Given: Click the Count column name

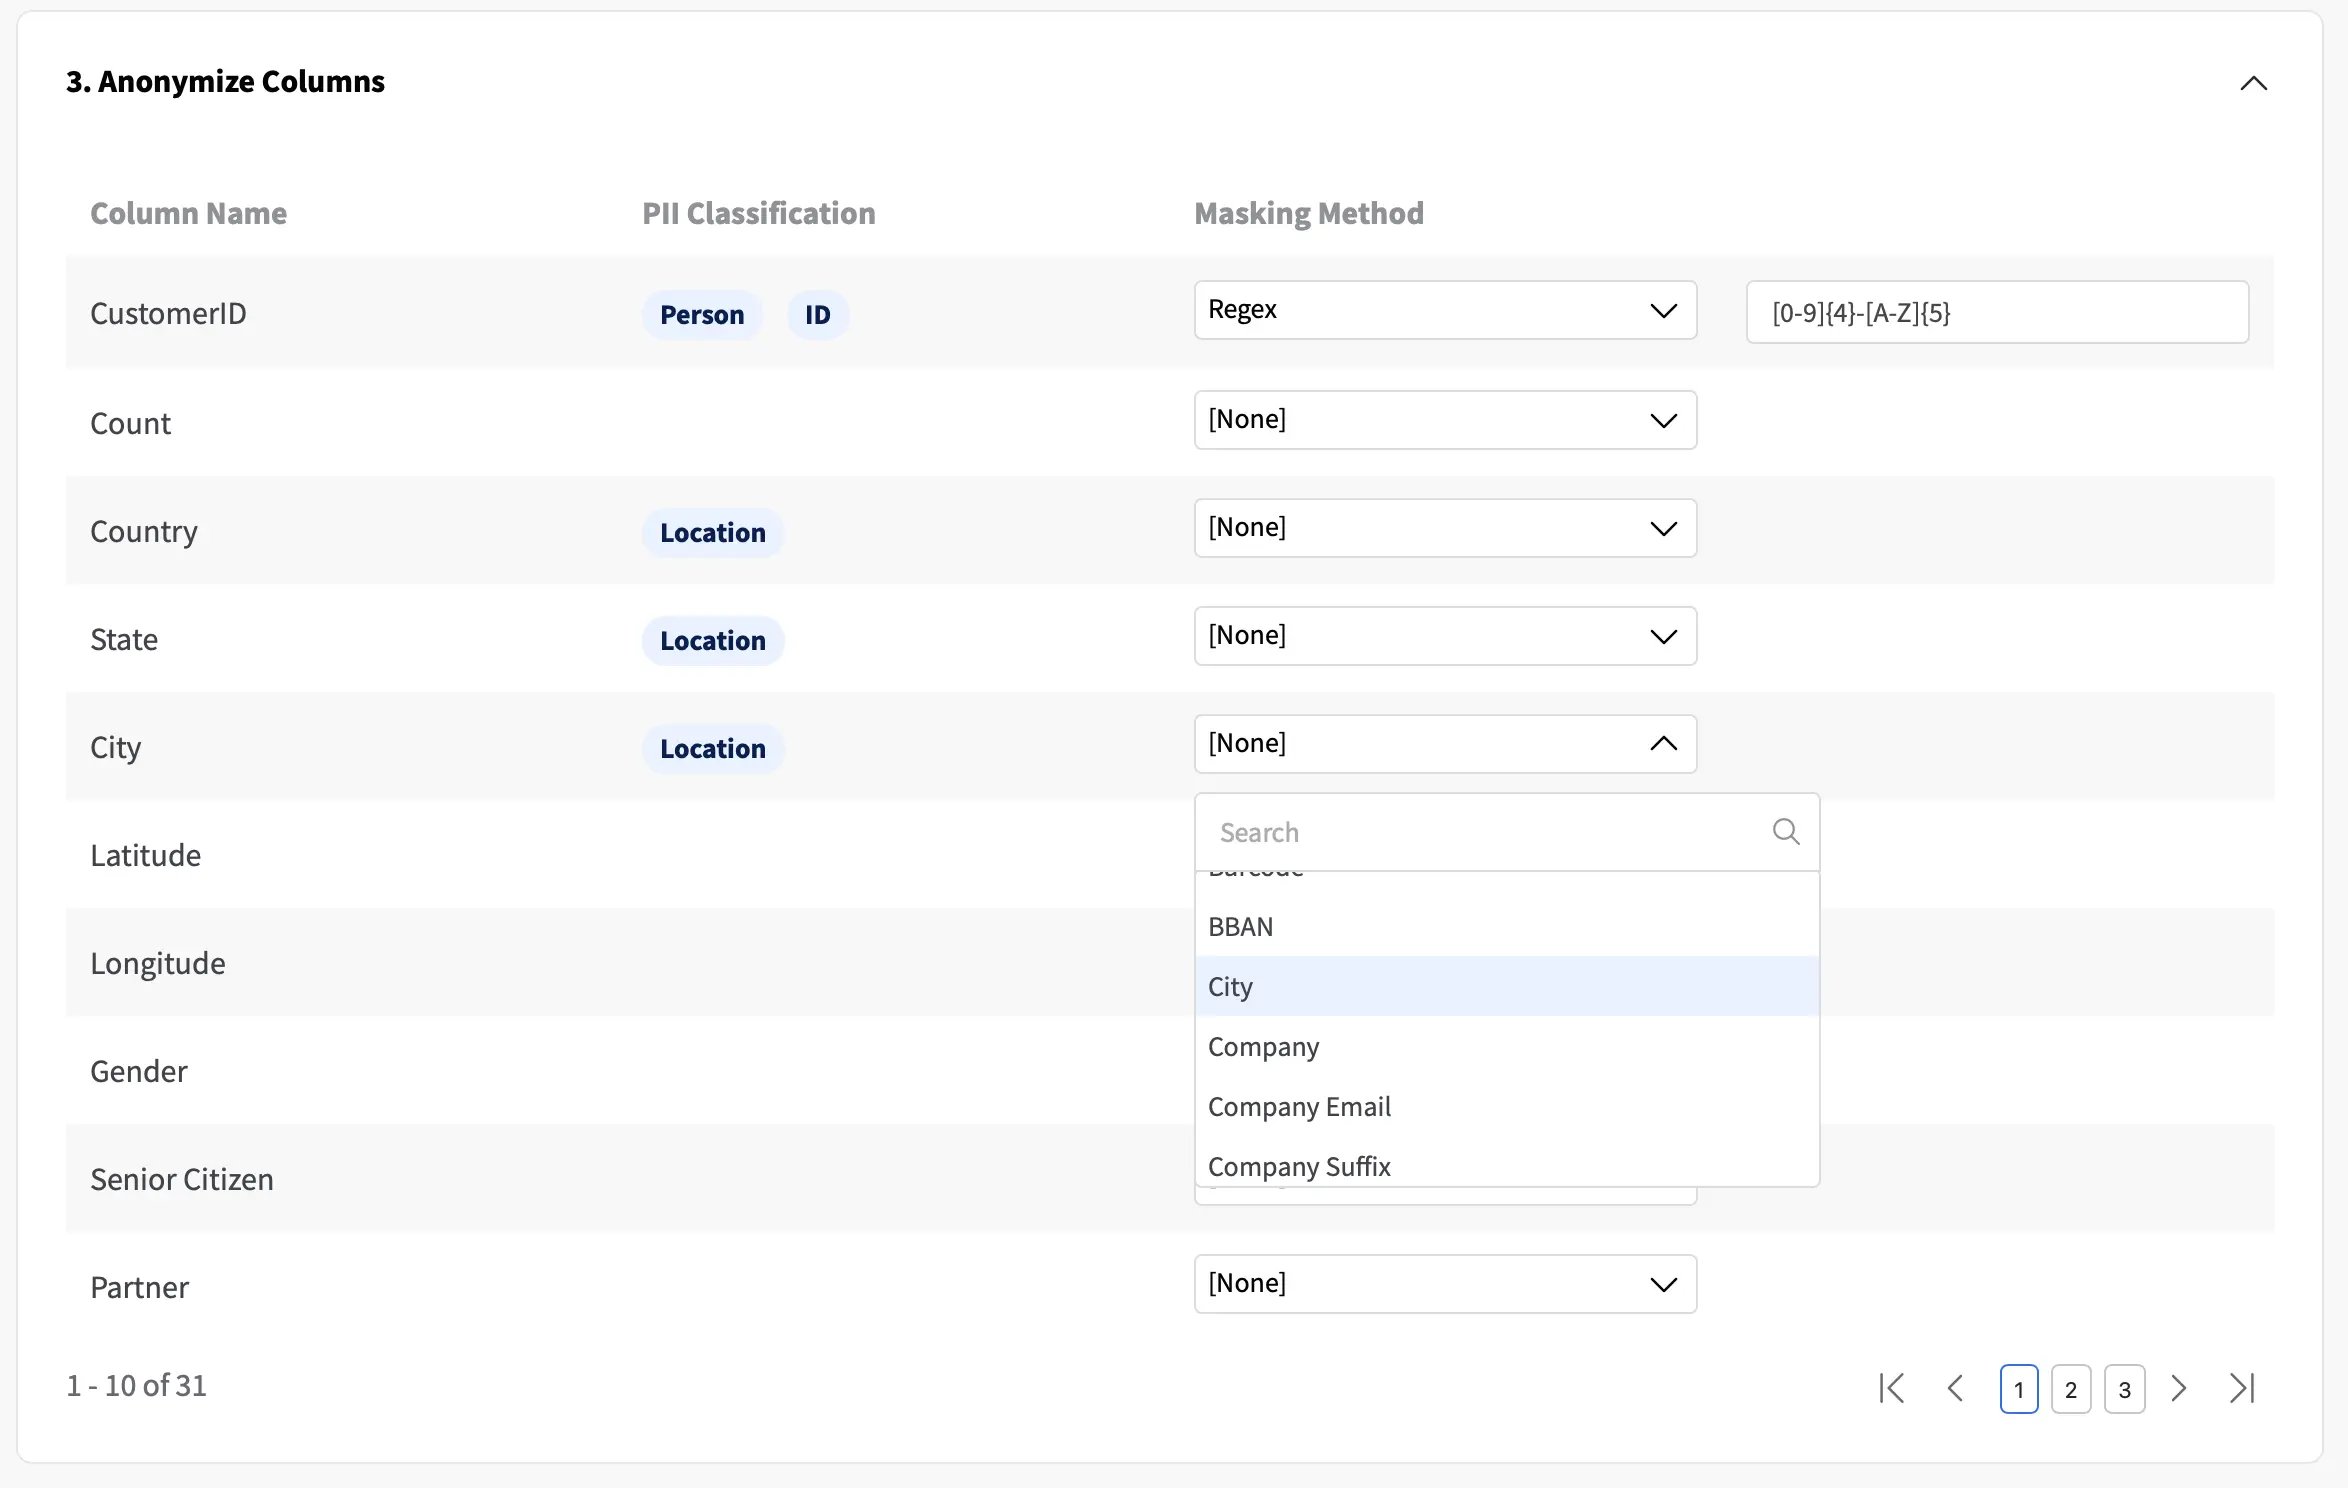Looking at the screenshot, I should [x=130, y=423].
